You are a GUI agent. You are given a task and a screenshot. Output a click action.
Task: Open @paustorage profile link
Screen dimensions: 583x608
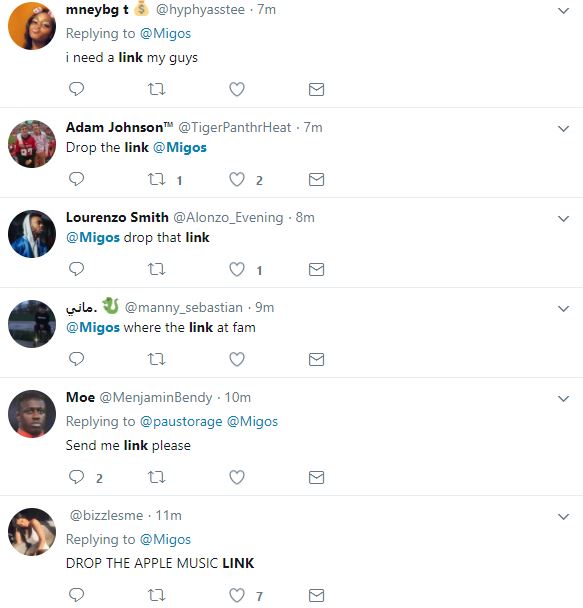coord(181,421)
